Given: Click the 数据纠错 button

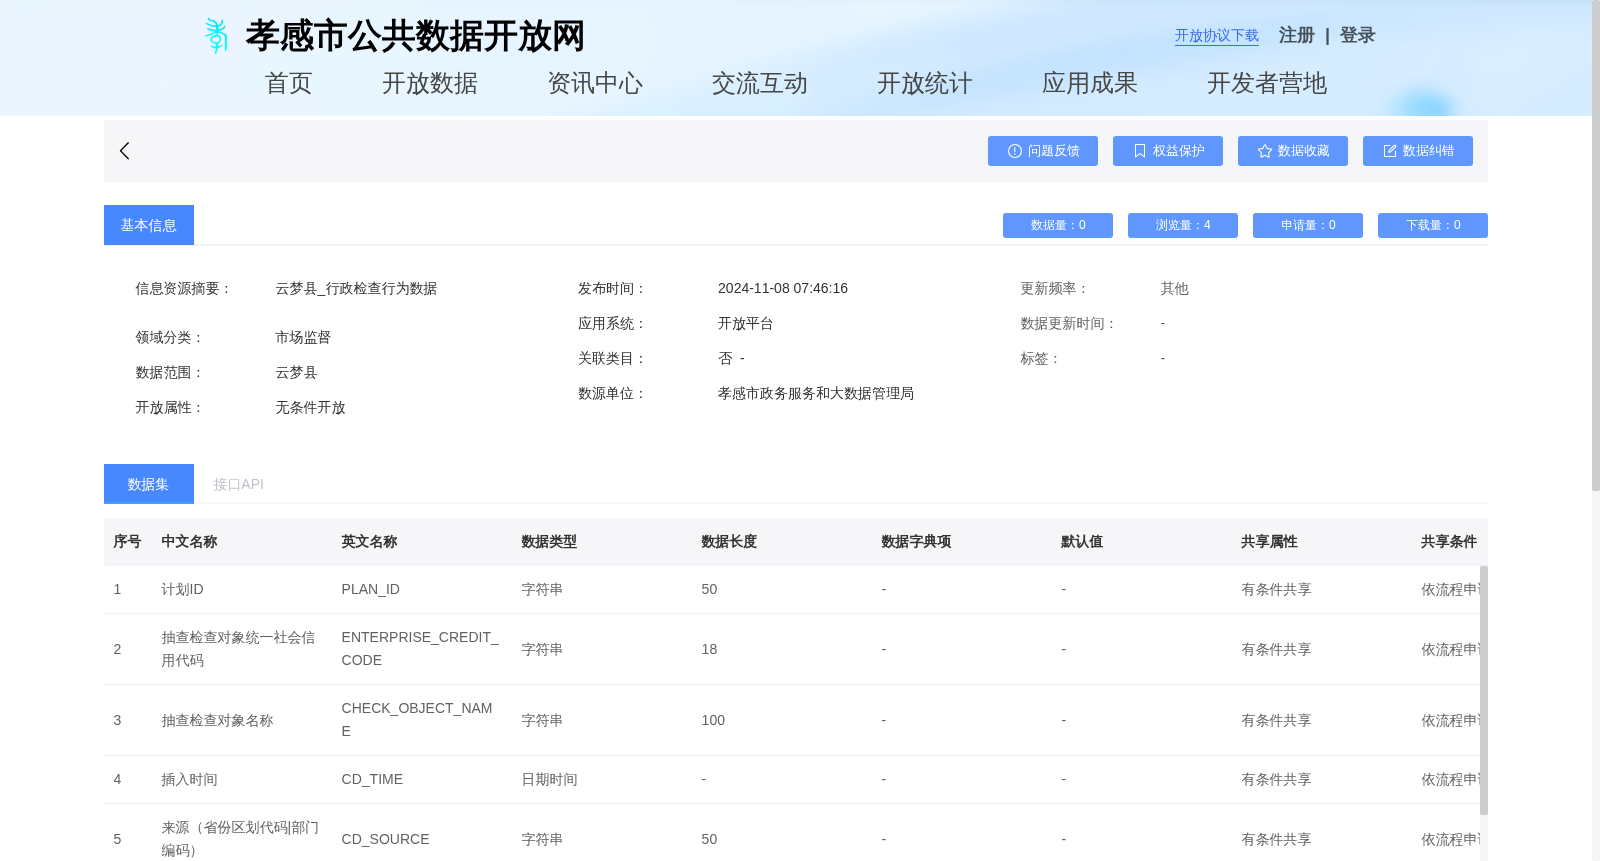Looking at the screenshot, I should 1418,151.
